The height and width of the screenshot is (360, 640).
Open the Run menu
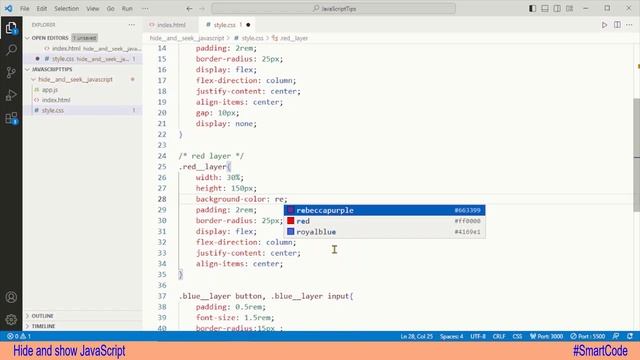click(x=127, y=9)
